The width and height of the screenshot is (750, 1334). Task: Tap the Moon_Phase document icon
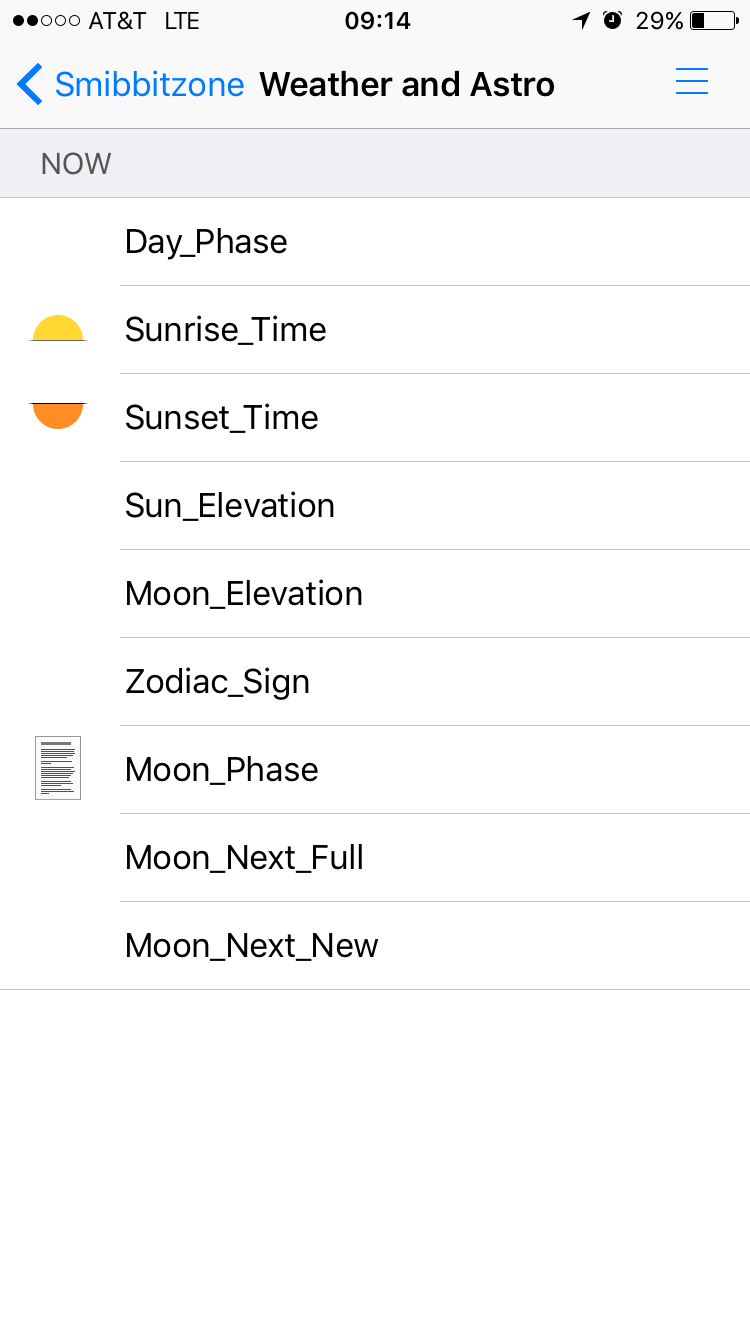point(58,768)
